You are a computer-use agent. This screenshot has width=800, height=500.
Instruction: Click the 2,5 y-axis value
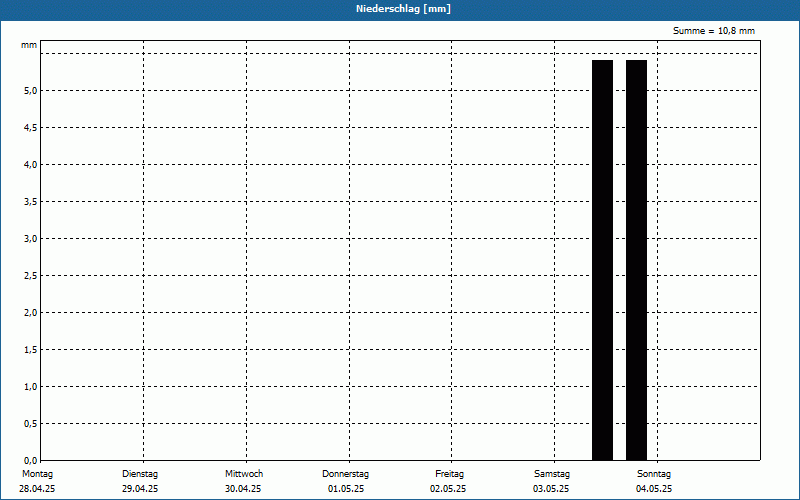coord(31,276)
